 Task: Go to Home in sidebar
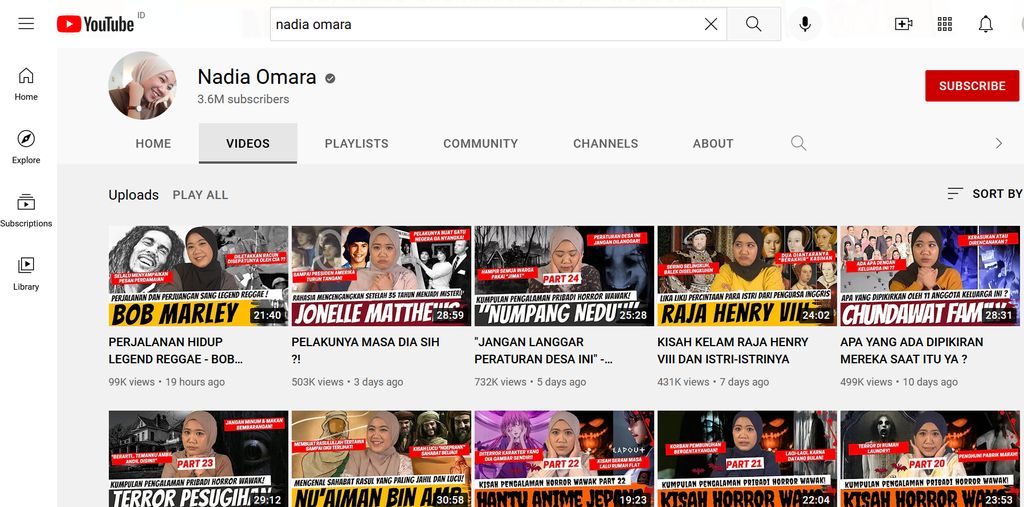[26, 84]
